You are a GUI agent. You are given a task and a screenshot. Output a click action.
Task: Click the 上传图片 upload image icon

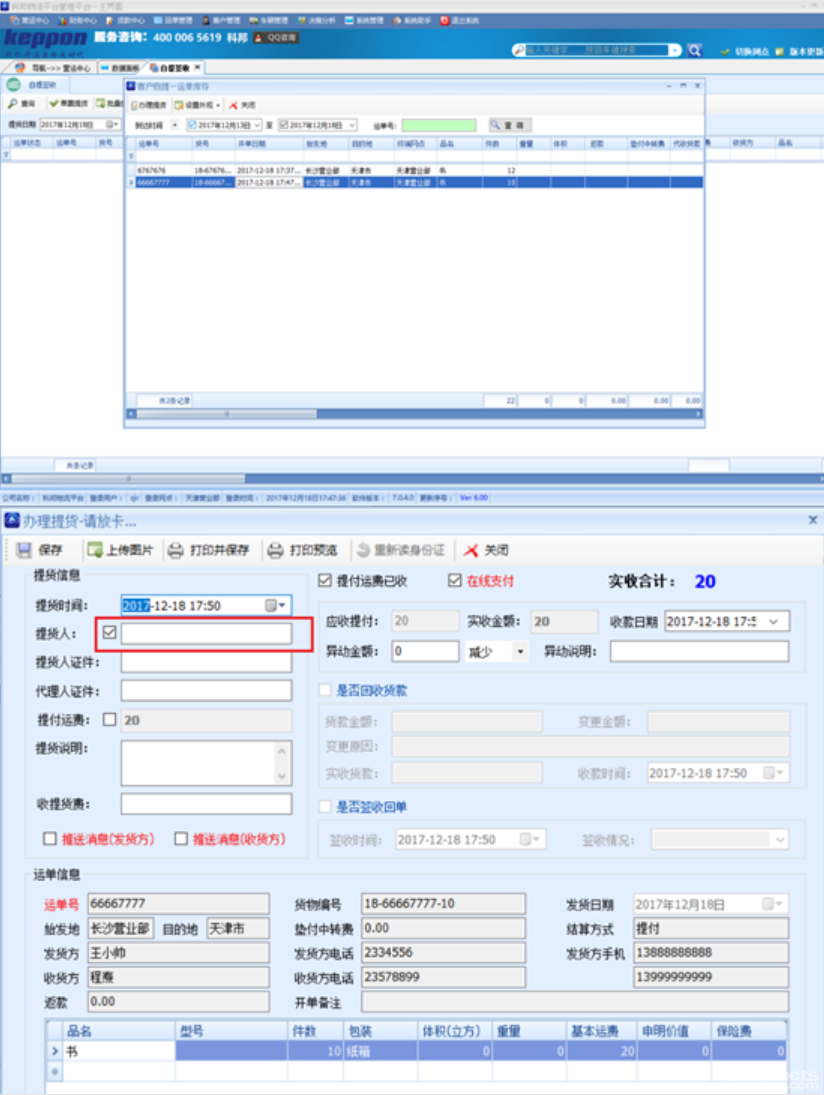(x=96, y=550)
